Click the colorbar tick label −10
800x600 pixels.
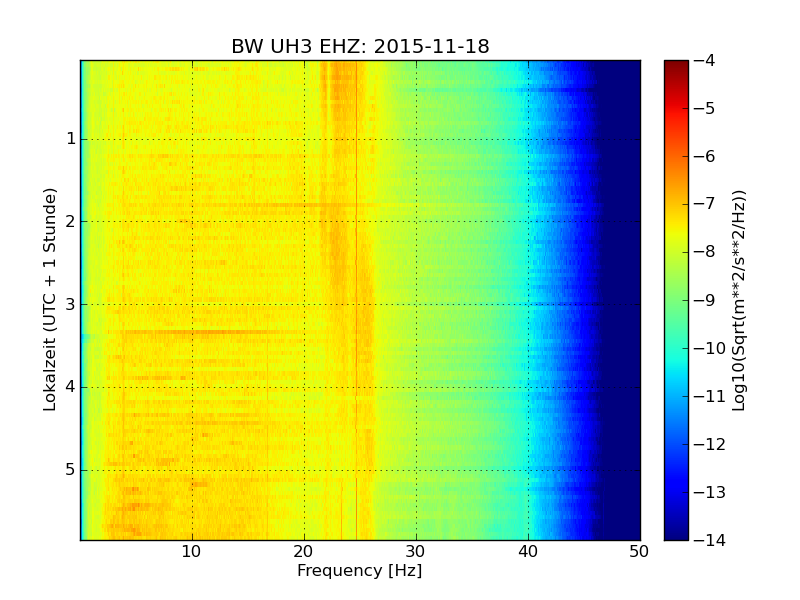pos(710,348)
